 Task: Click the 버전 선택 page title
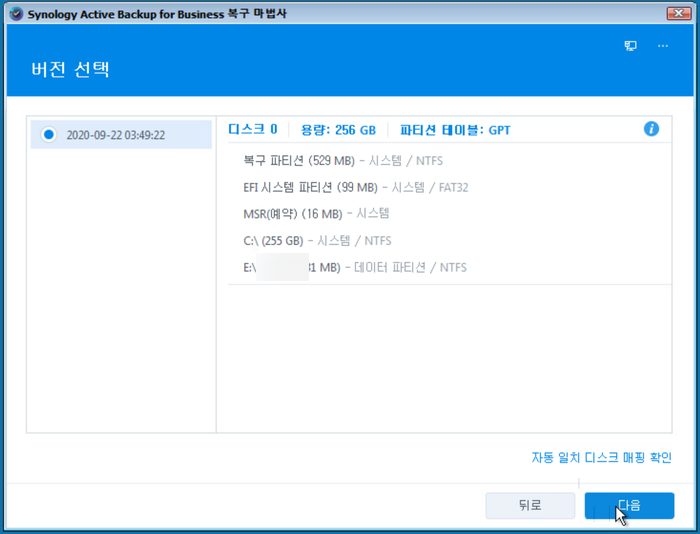click(x=70, y=69)
